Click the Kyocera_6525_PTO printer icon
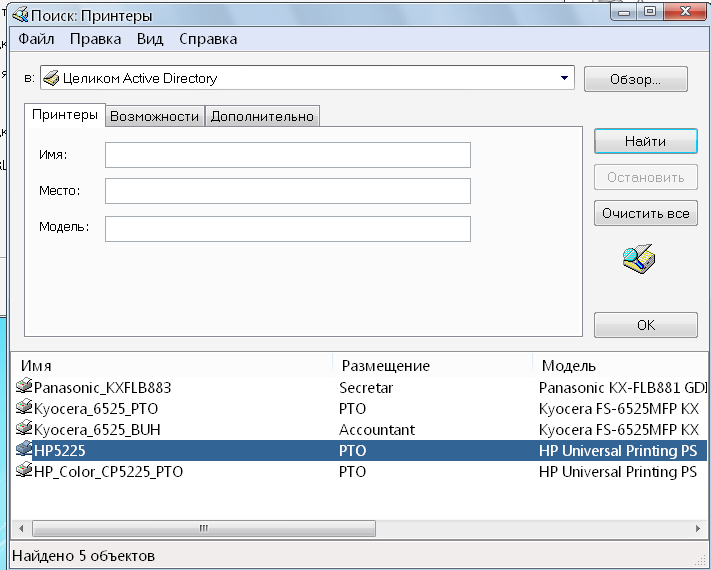 tap(24, 407)
